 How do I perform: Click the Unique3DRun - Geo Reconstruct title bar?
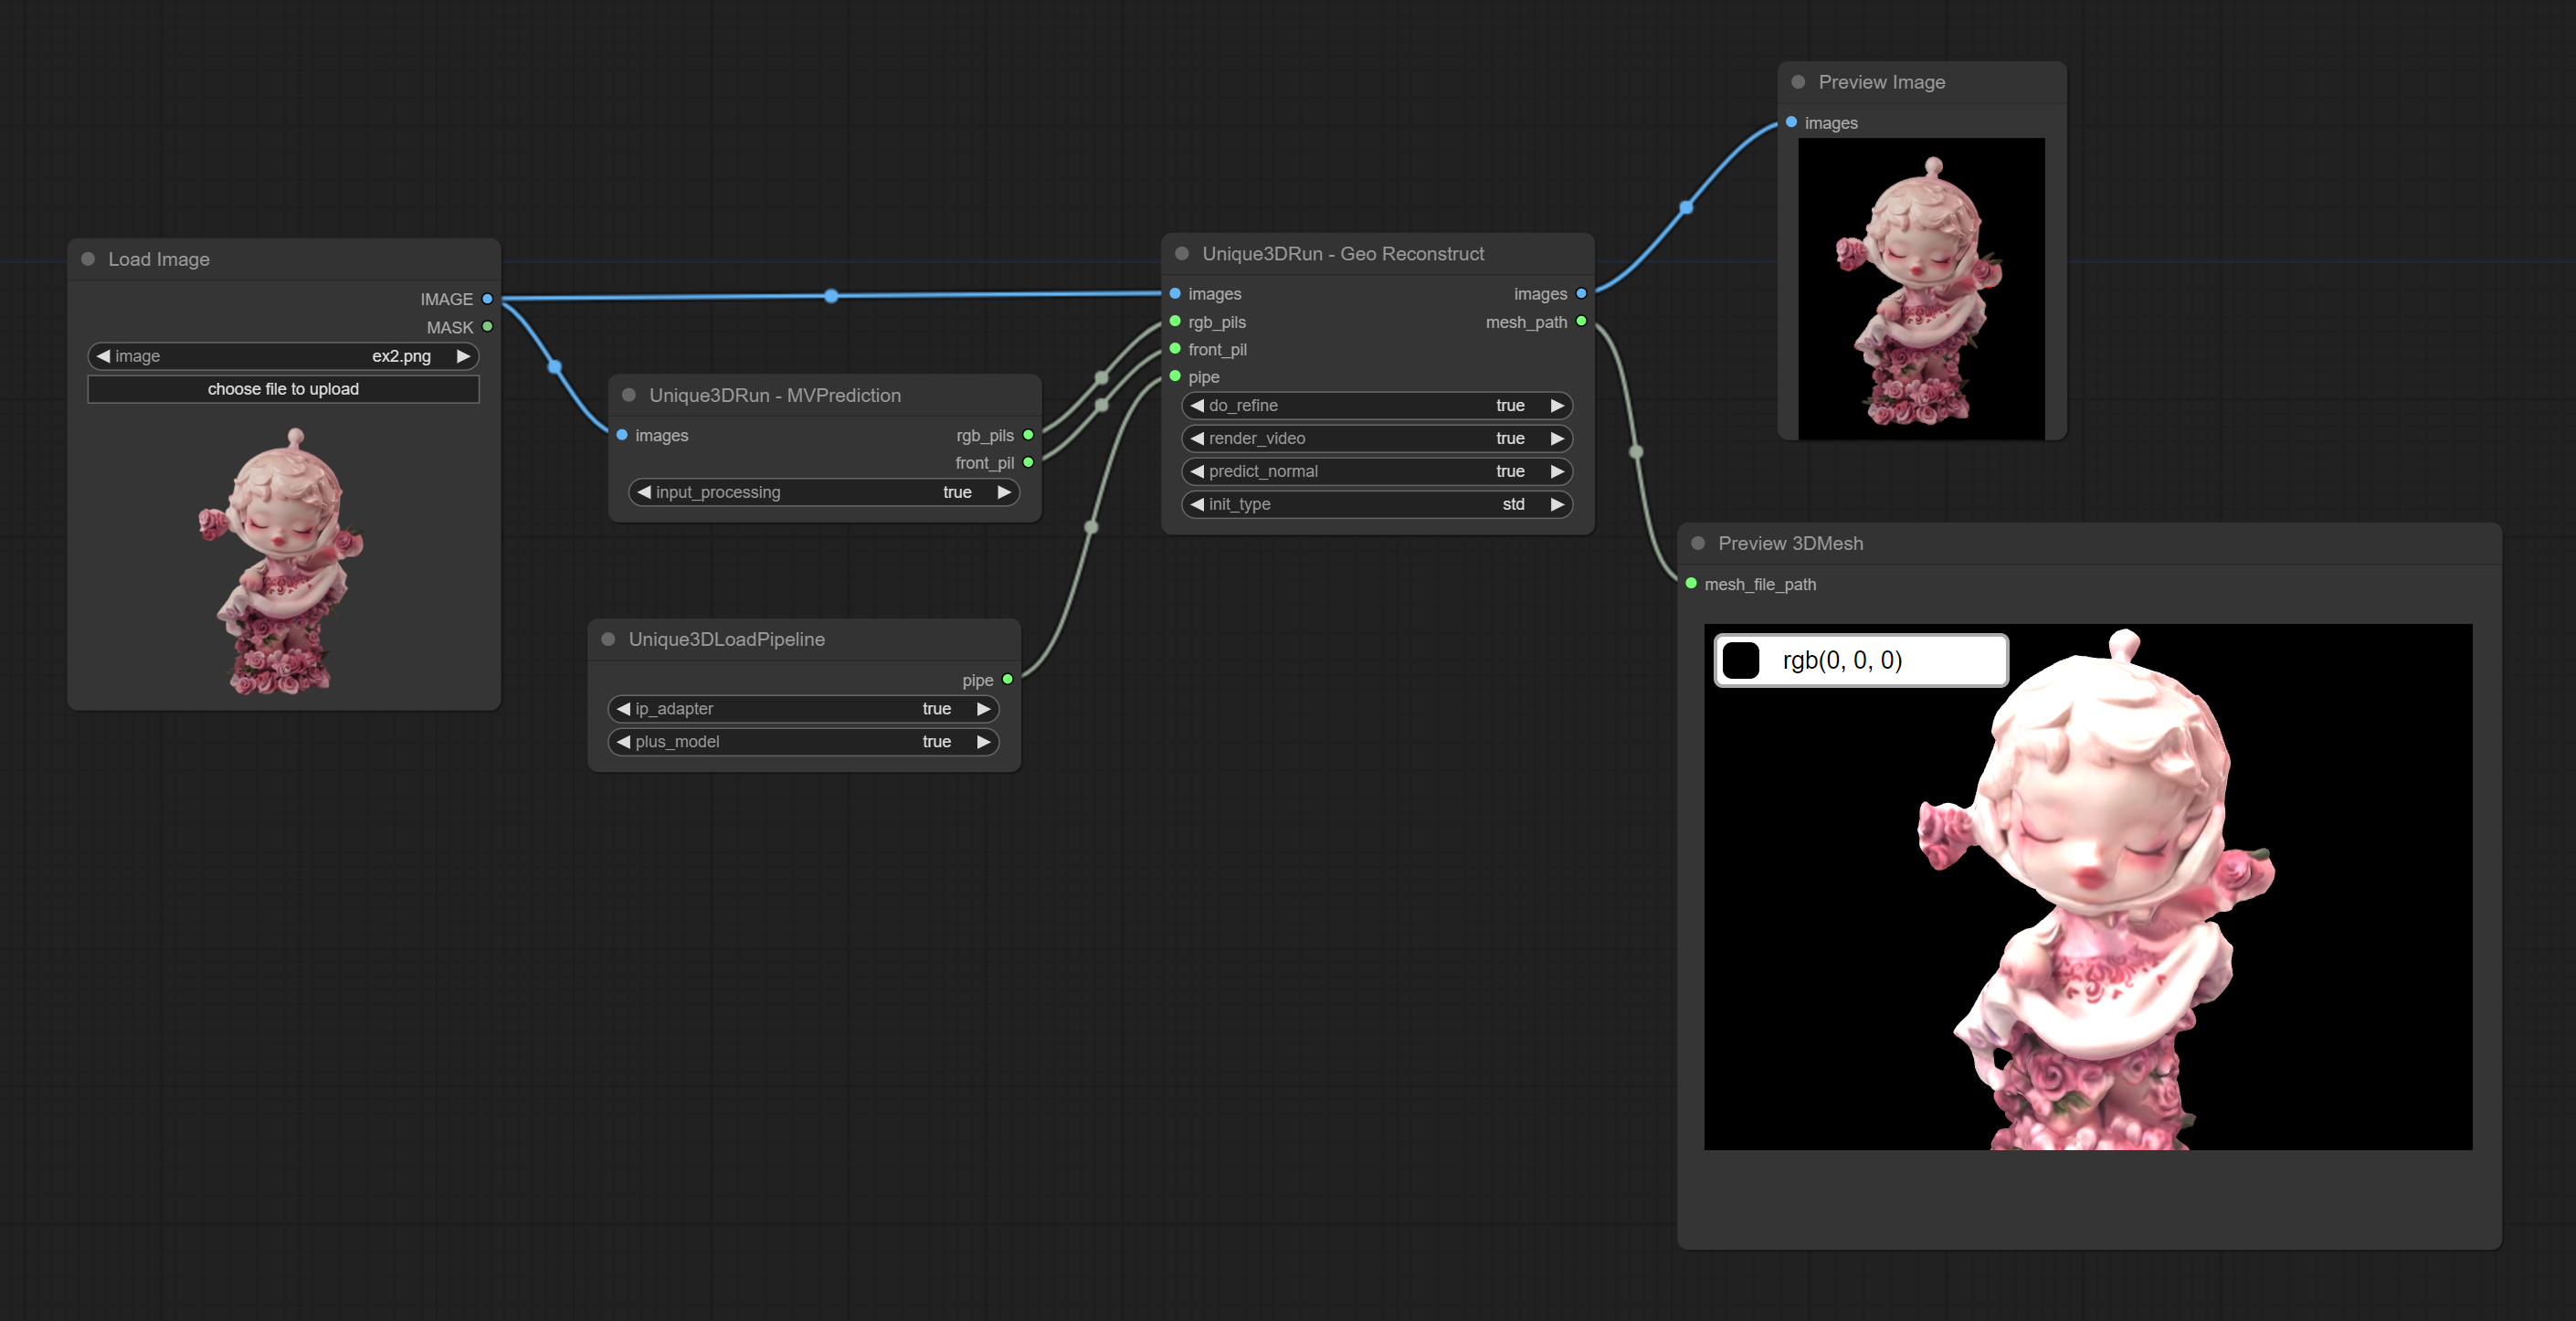(x=1342, y=254)
